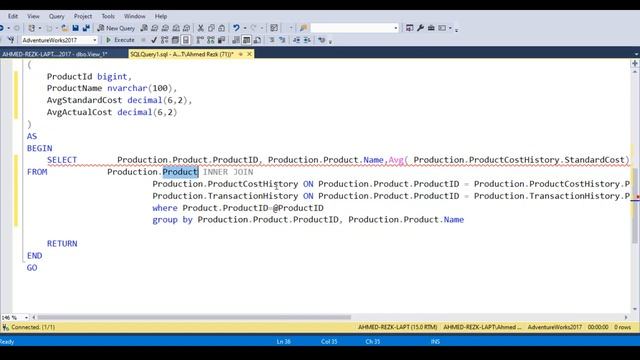Click the BEGIN keyword in editor
640x360 pixels.
[40, 148]
